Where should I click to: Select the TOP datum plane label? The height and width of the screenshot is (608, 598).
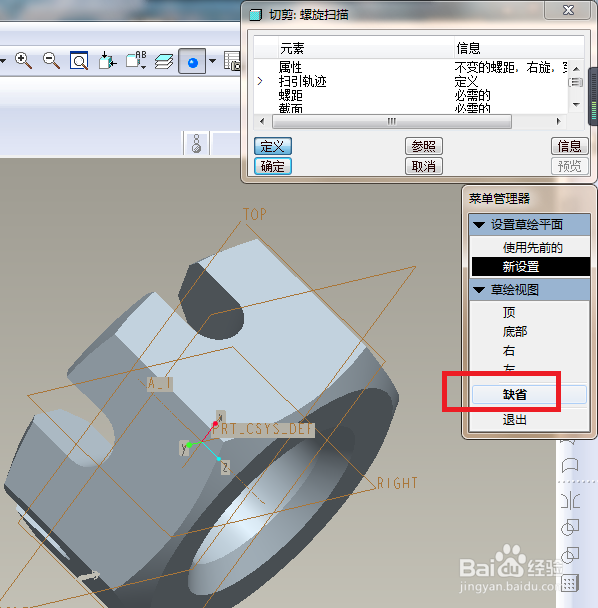coord(255,214)
